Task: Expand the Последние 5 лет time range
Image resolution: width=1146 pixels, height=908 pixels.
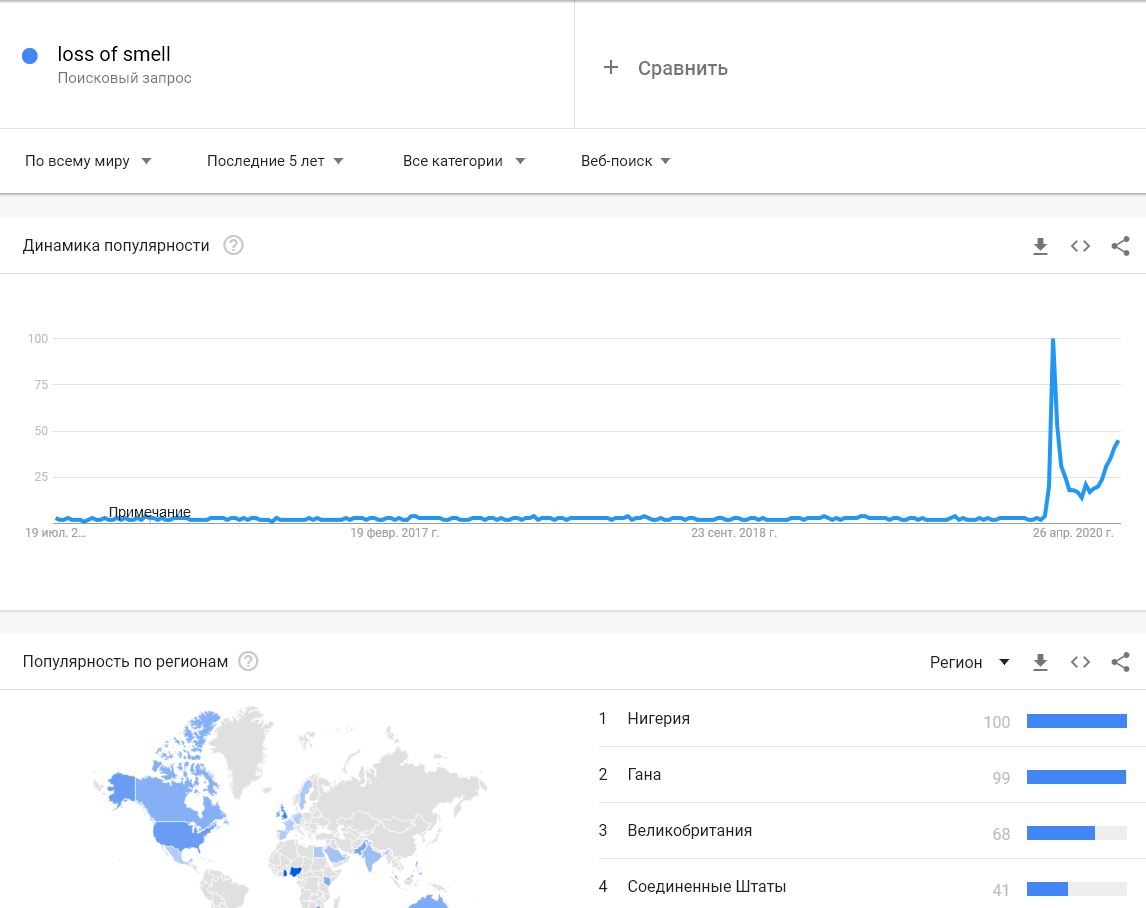Action: (x=275, y=161)
